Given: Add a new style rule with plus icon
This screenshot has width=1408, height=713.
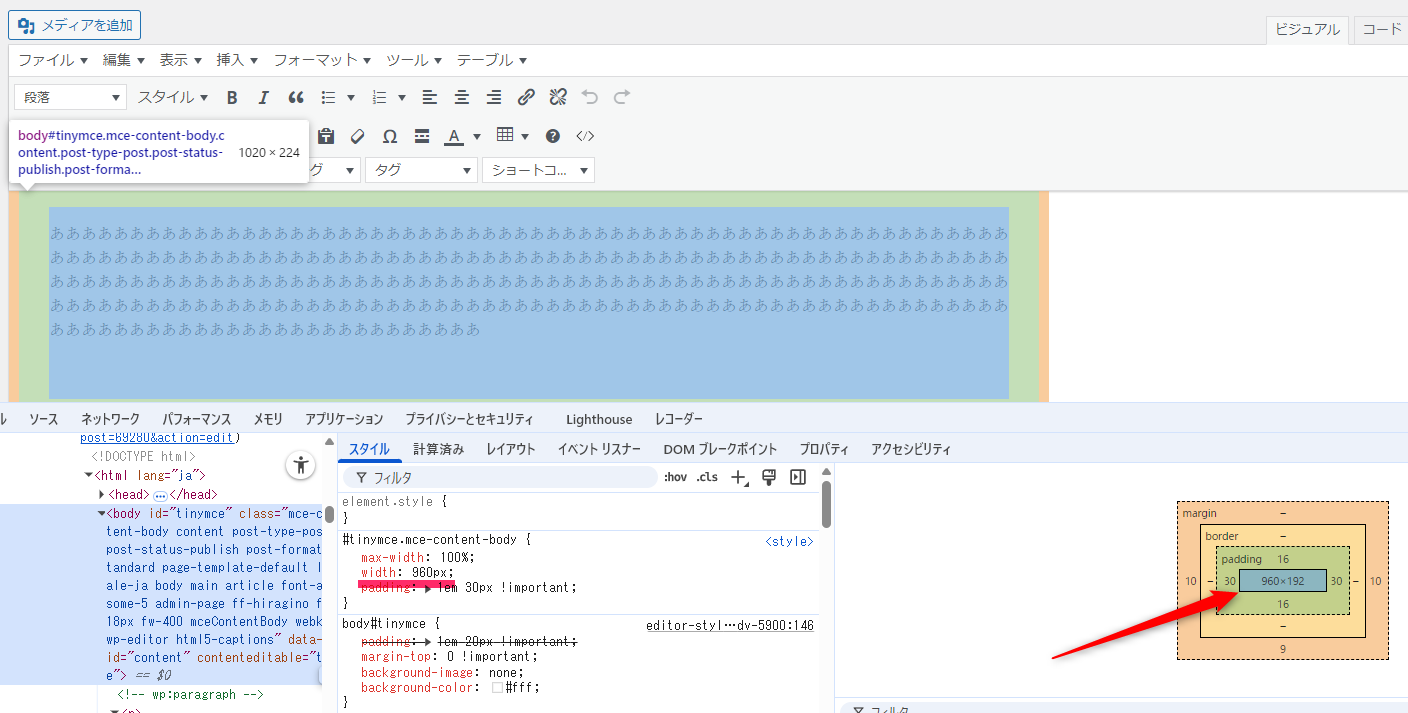Looking at the screenshot, I should 739,477.
